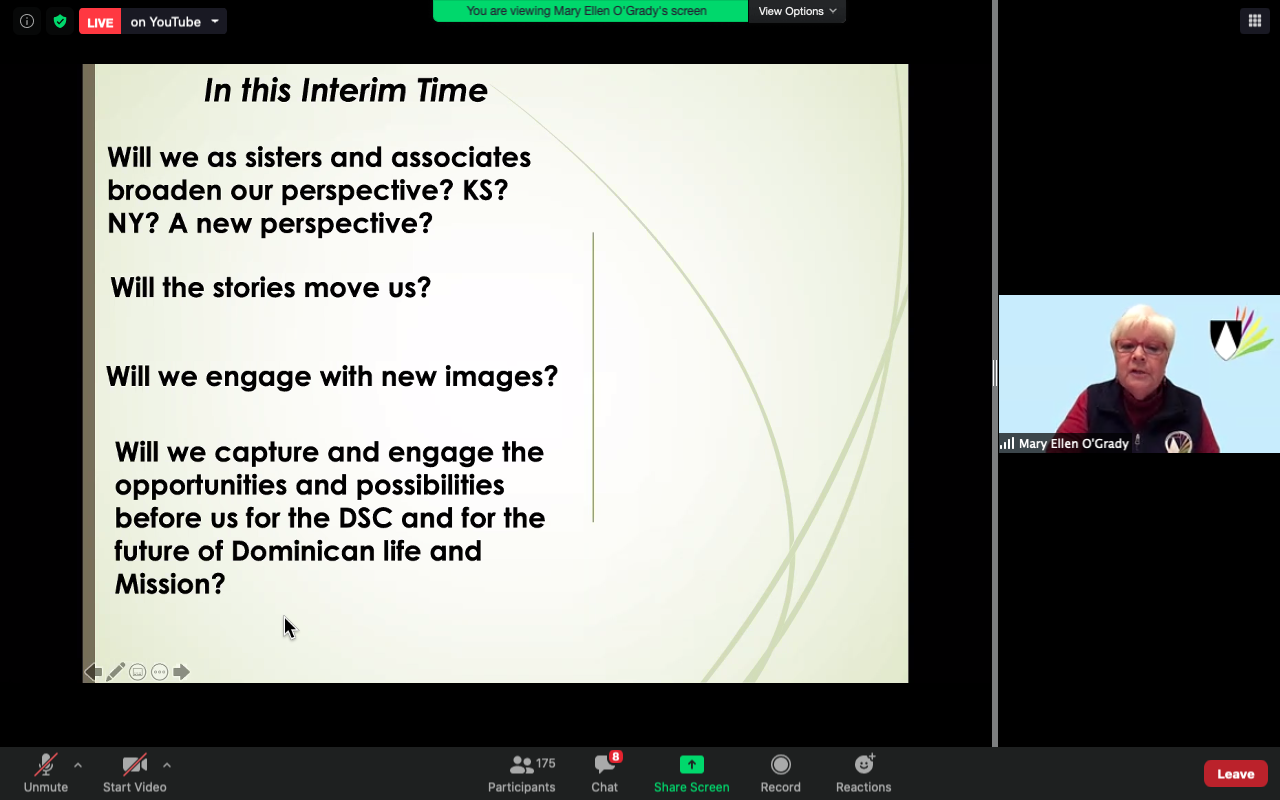Switch layout with the gallery view grid icon
The image size is (1280, 800).
tap(1254, 21)
